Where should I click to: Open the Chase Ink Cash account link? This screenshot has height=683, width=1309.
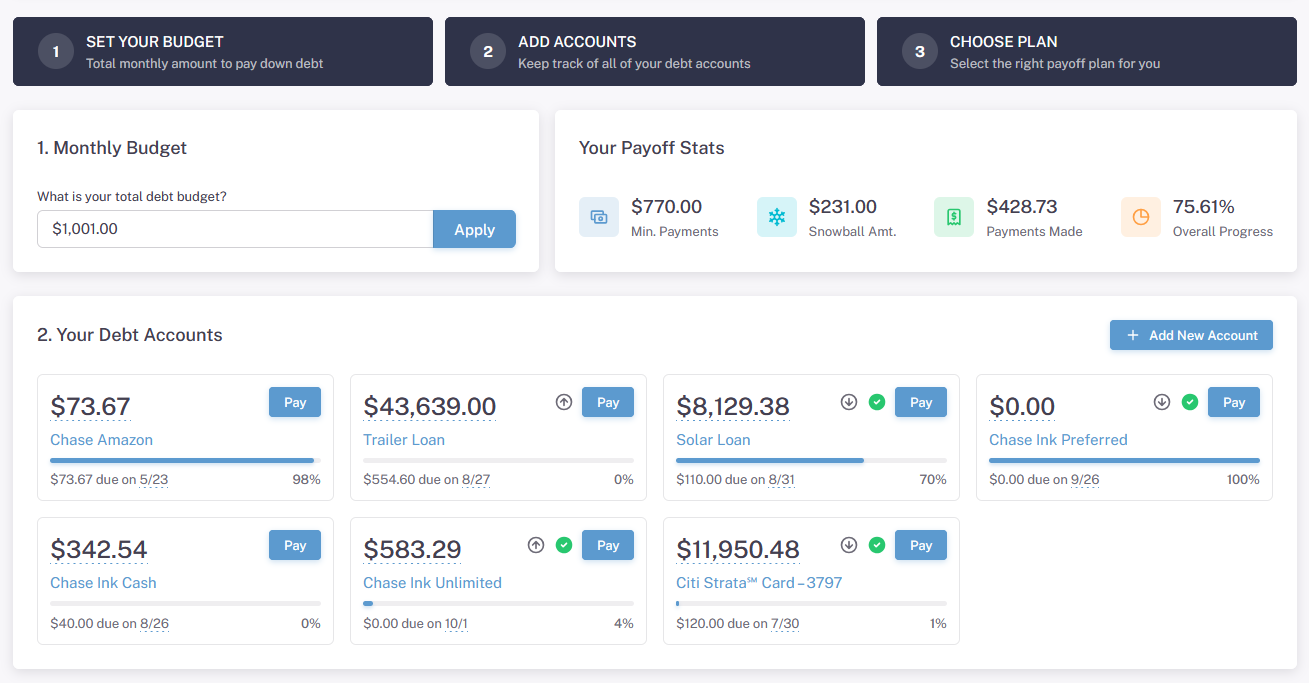[103, 583]
